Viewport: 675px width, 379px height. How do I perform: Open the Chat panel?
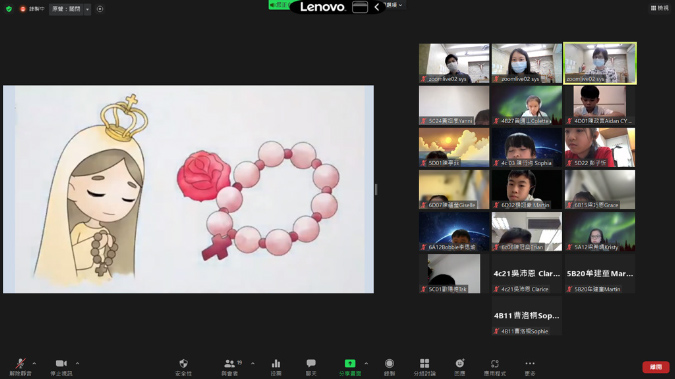[311, 367]
